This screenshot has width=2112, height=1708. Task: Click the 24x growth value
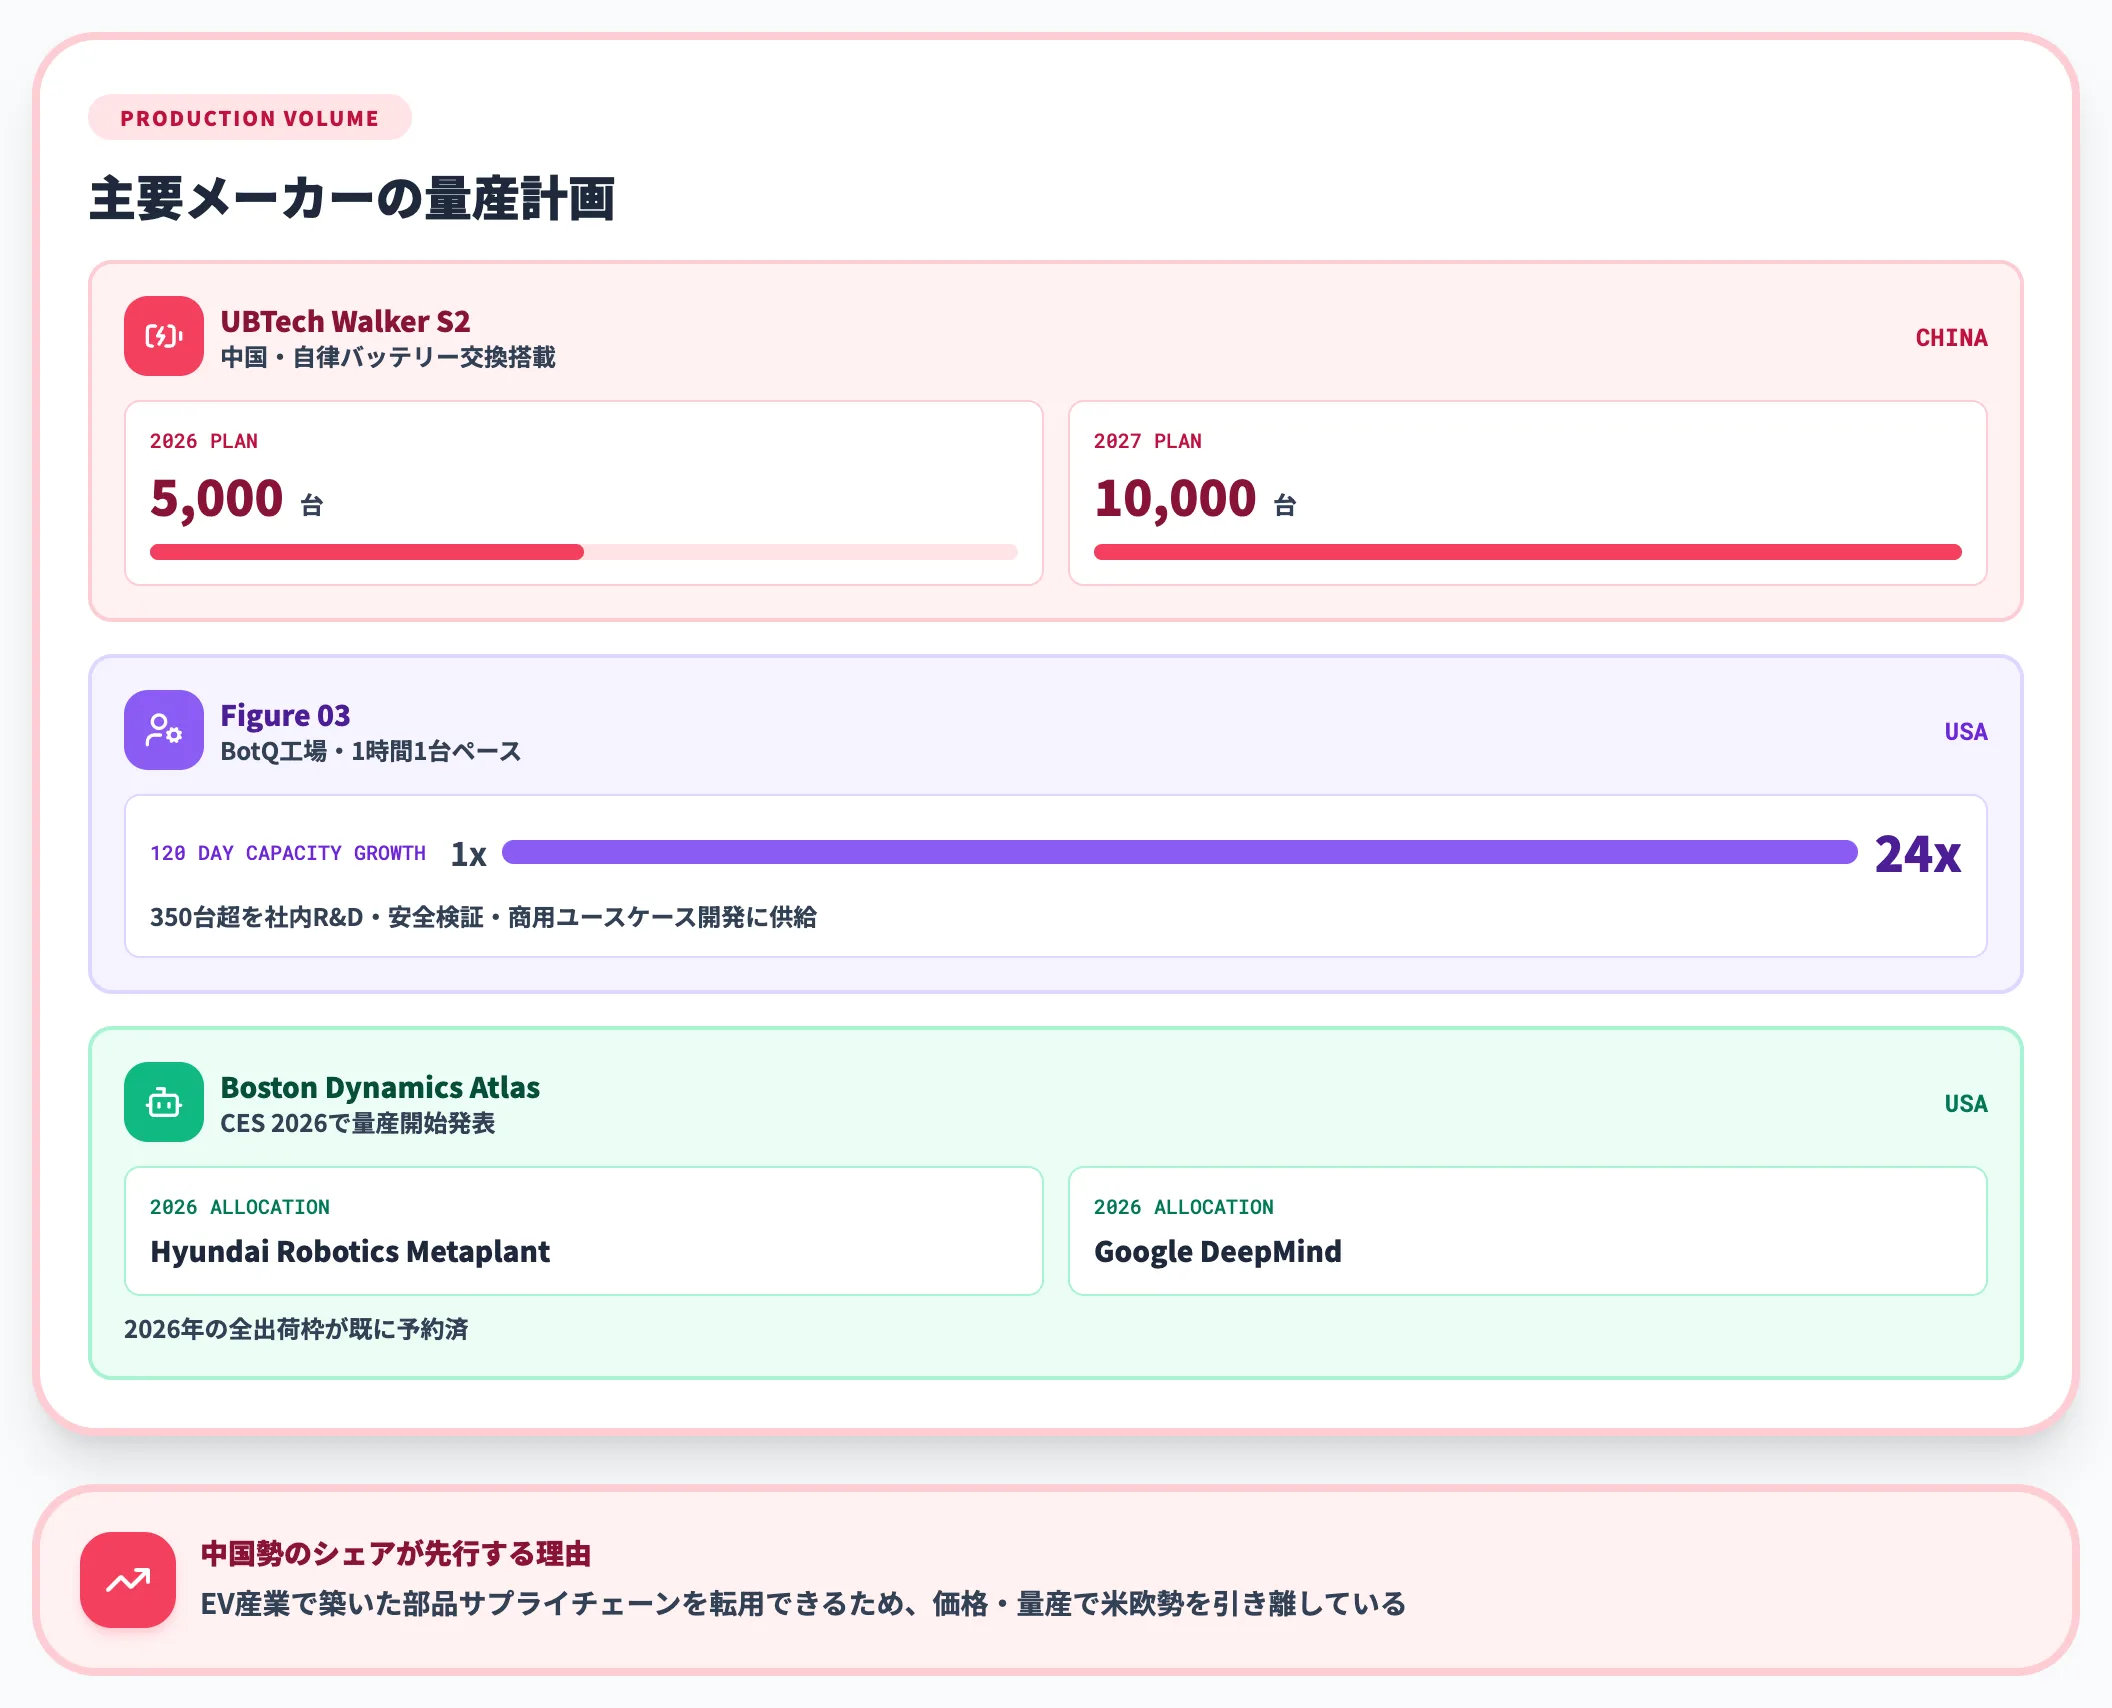point(1918,854)
